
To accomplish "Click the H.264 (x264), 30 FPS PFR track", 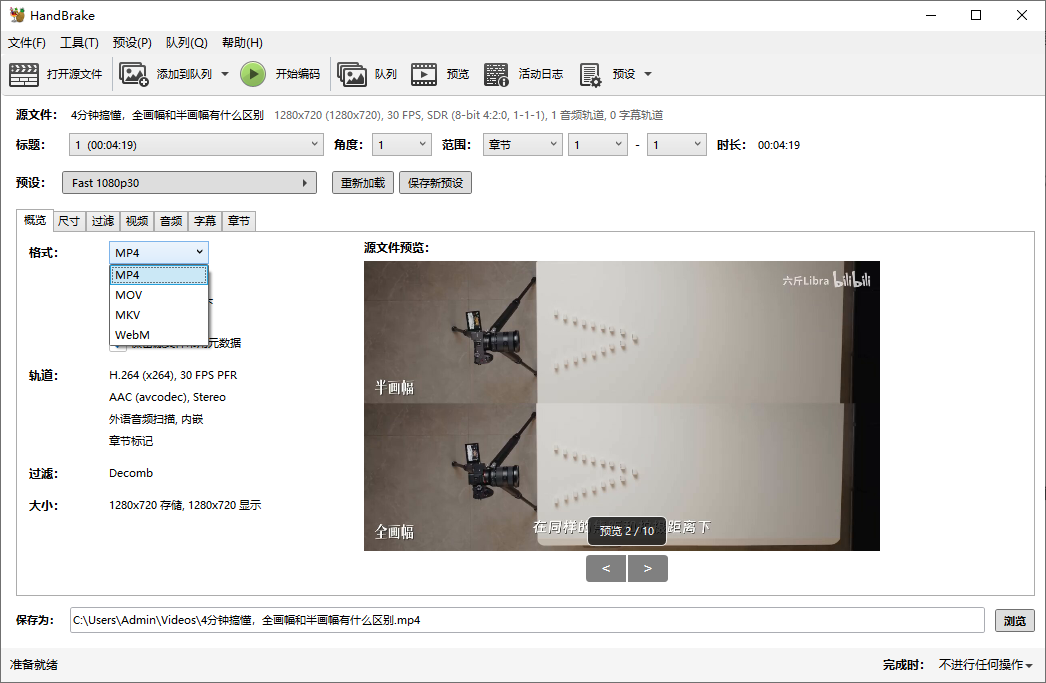I will coord(173,375).
